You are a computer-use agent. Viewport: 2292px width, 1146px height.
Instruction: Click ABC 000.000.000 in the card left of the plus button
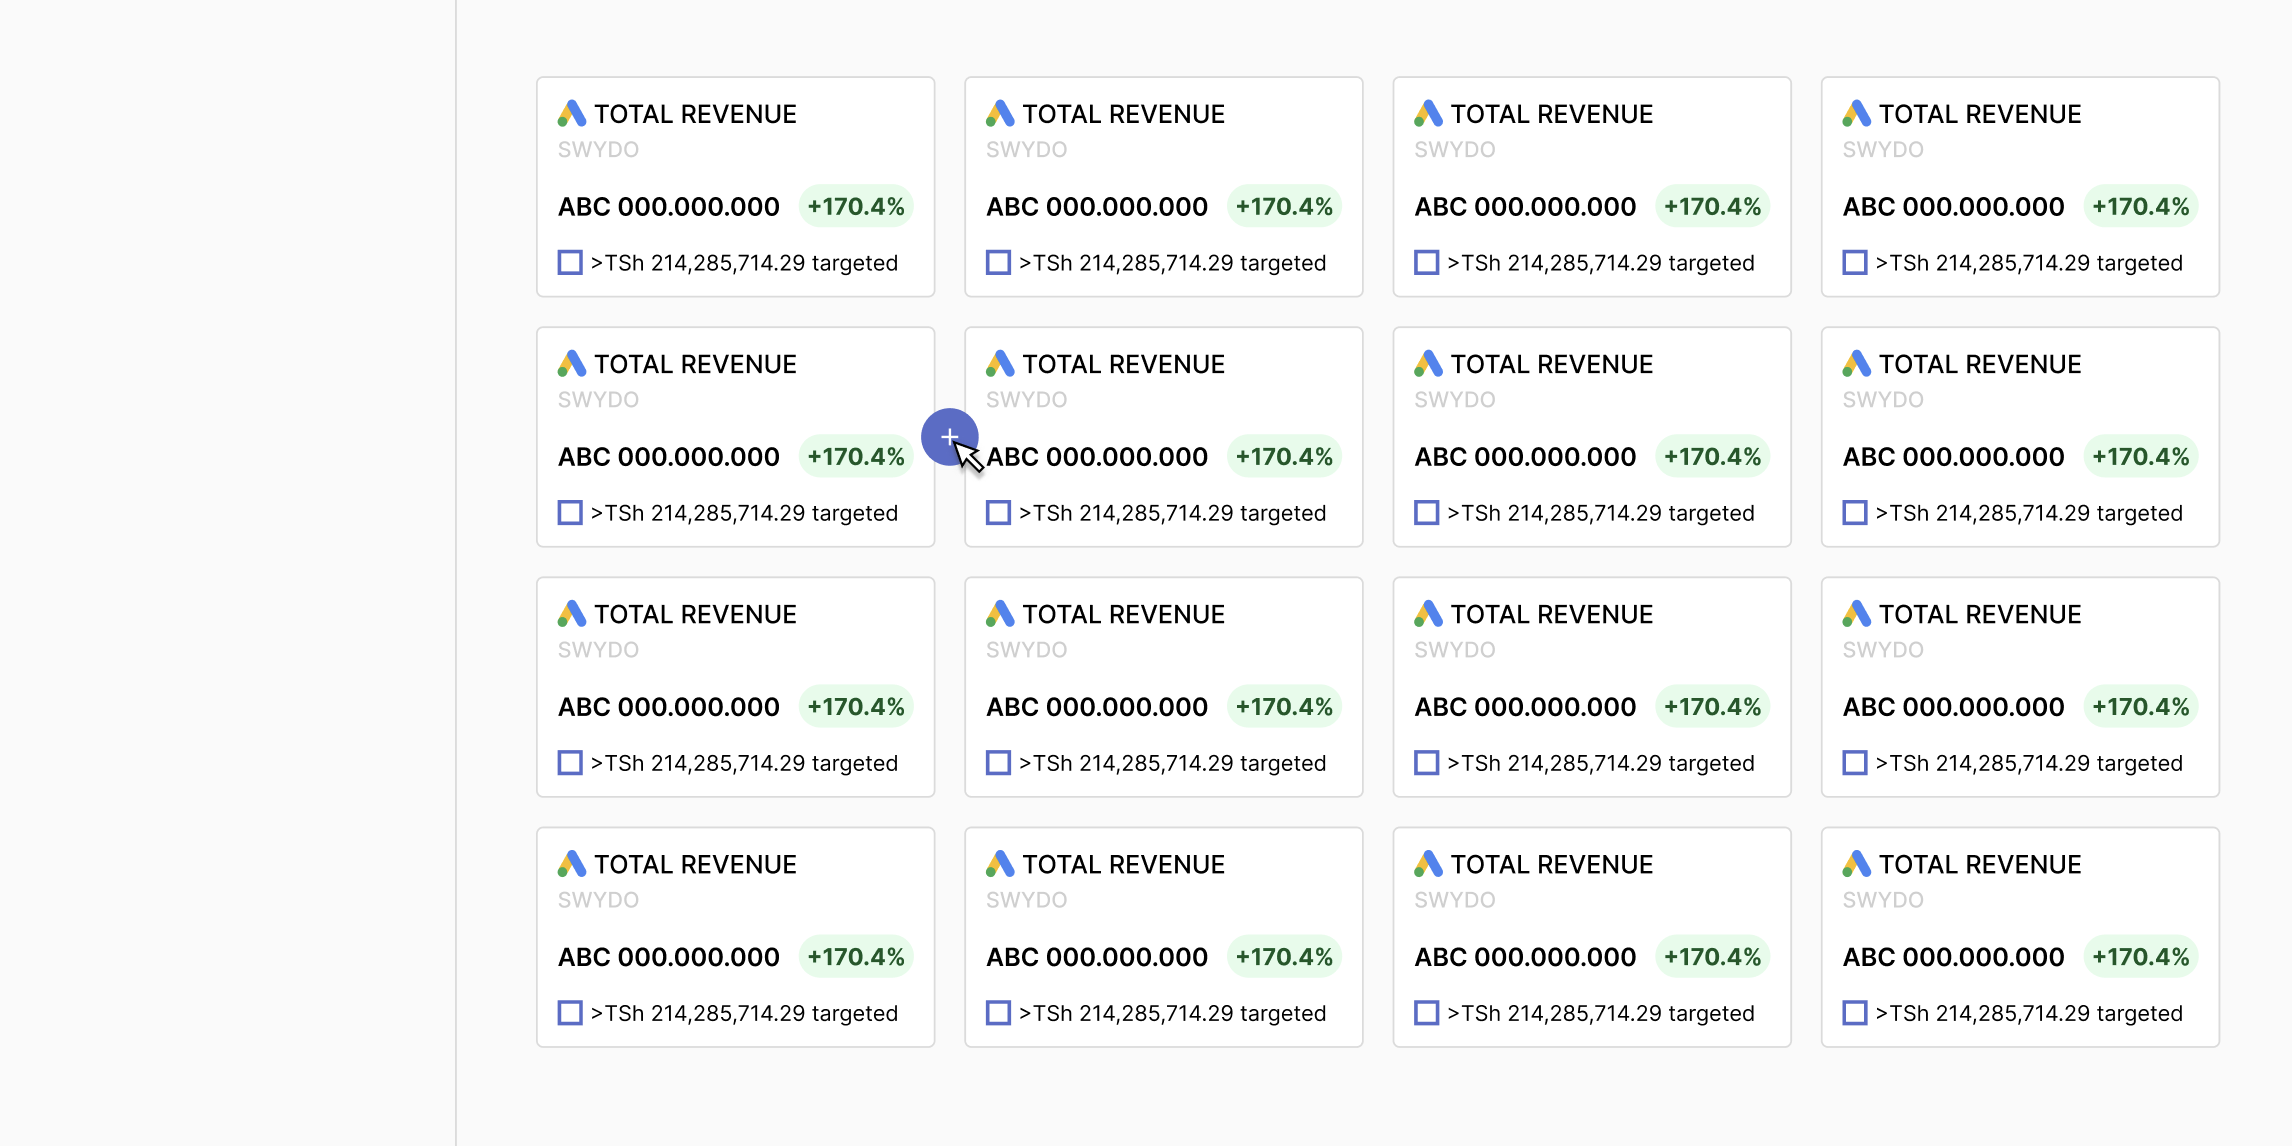[x=669, y=457]
